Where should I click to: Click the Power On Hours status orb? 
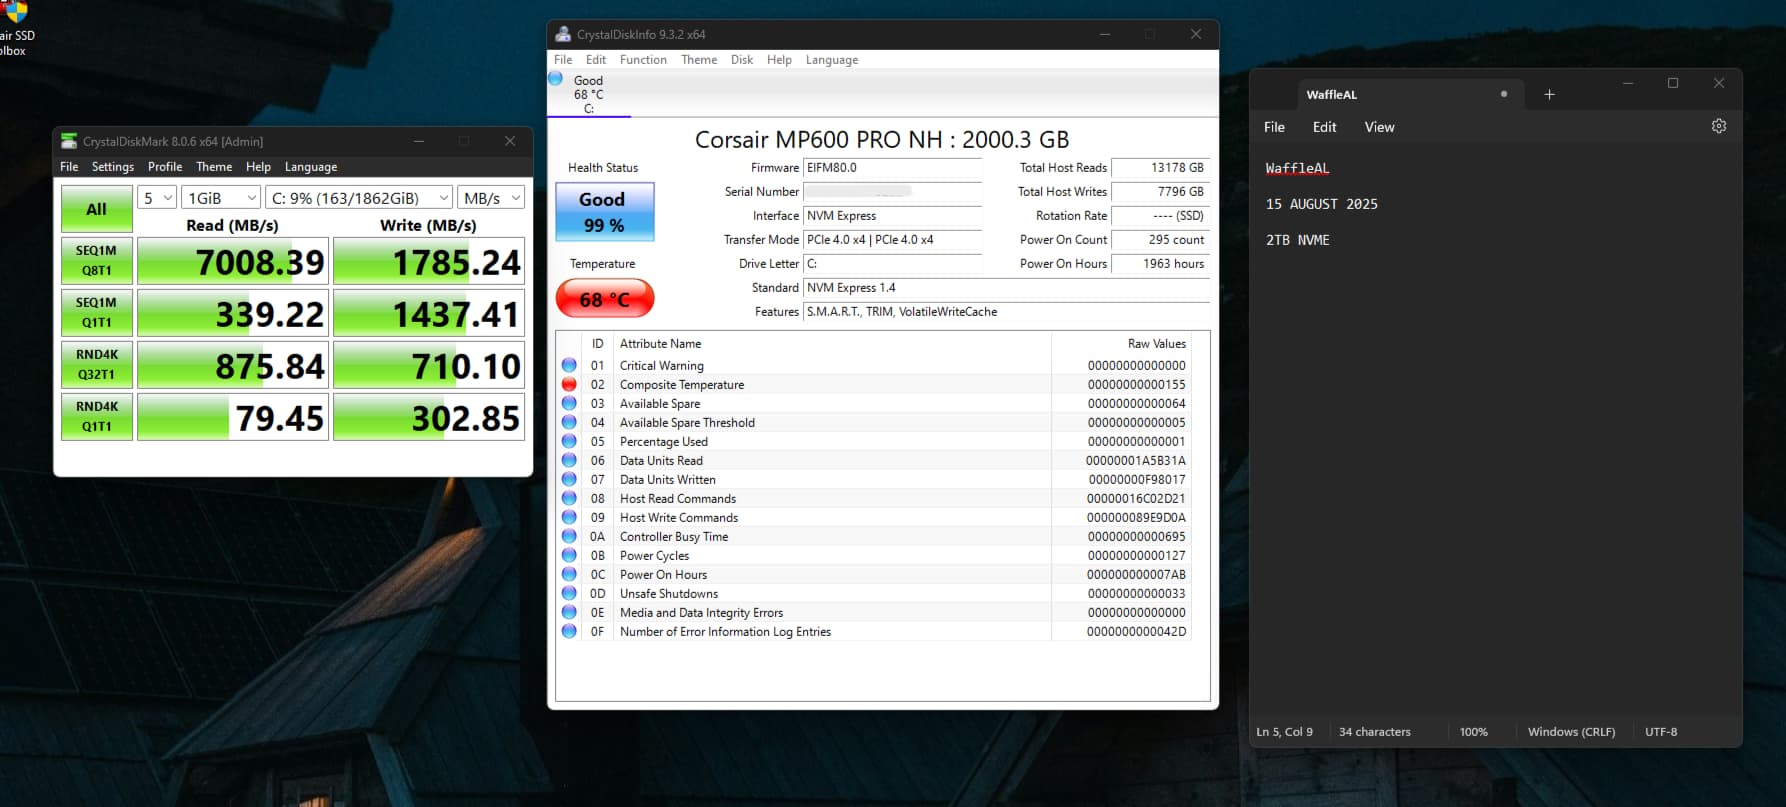[x=569, y=574]
